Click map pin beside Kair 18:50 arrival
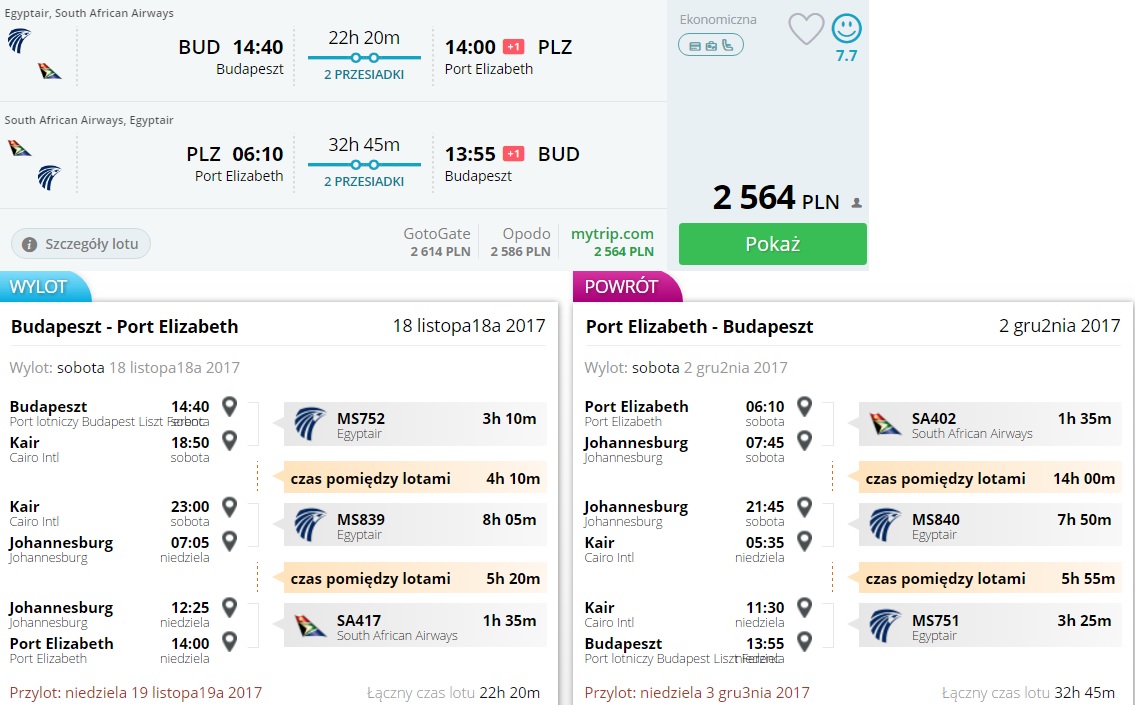This screenshot has width=1138, height=705. [x=229, y=441]
